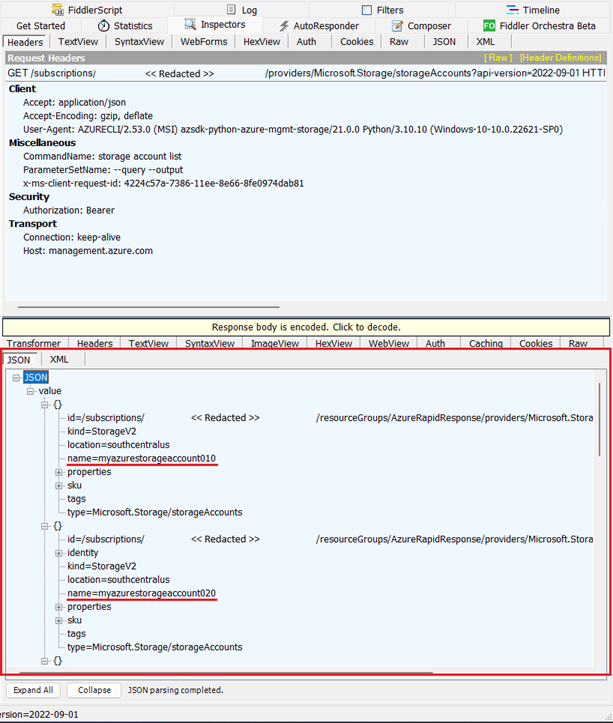This screenshot has width=613, height=723.
Task: Select the response JSON tab
Action: point(19,360)
